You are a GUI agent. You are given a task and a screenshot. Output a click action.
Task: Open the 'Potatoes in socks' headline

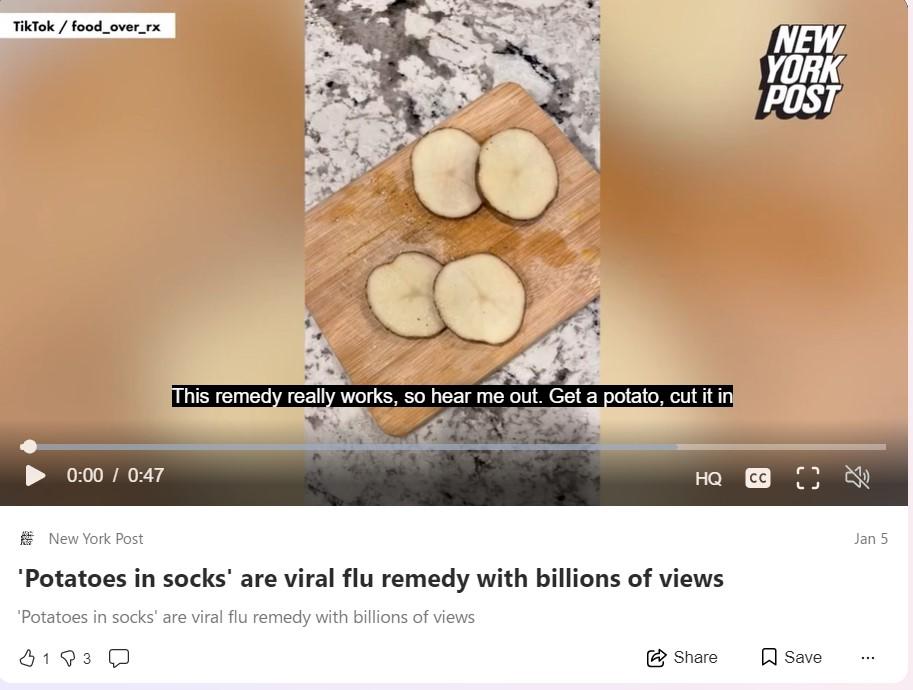(x=371, y=579)
